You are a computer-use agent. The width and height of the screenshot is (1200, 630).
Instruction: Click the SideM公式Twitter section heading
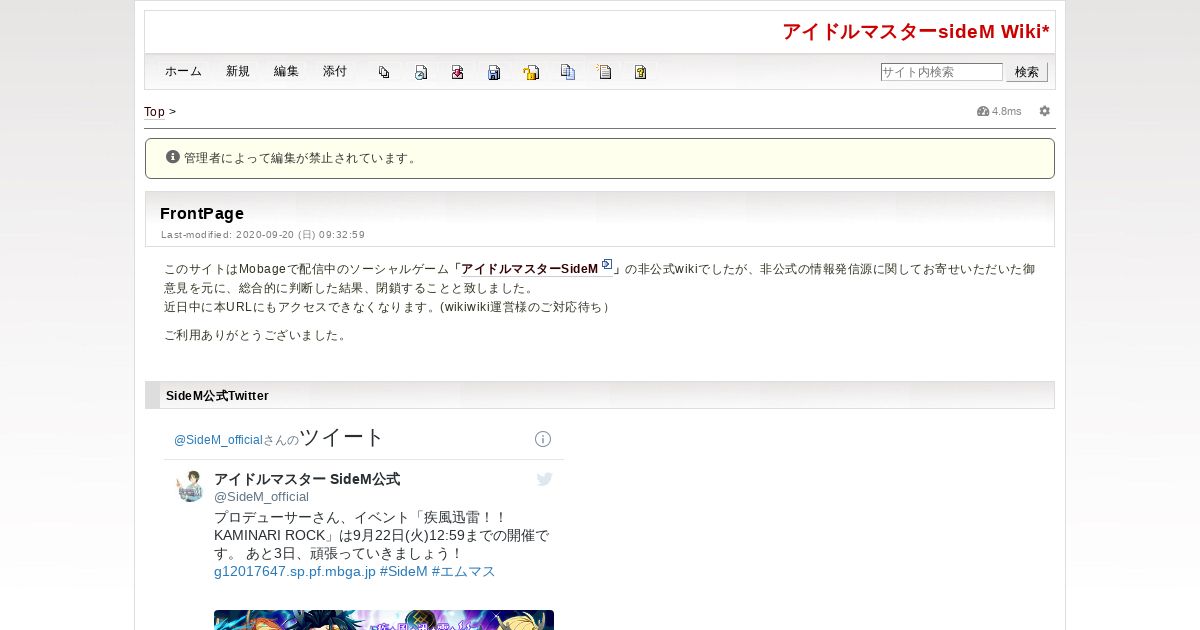coord(217,396)
